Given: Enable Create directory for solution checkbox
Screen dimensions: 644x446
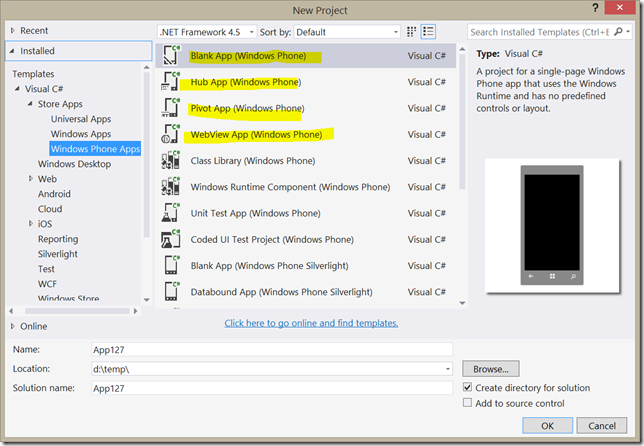Looking at the screenshot, I should click(x=467, y=387).
